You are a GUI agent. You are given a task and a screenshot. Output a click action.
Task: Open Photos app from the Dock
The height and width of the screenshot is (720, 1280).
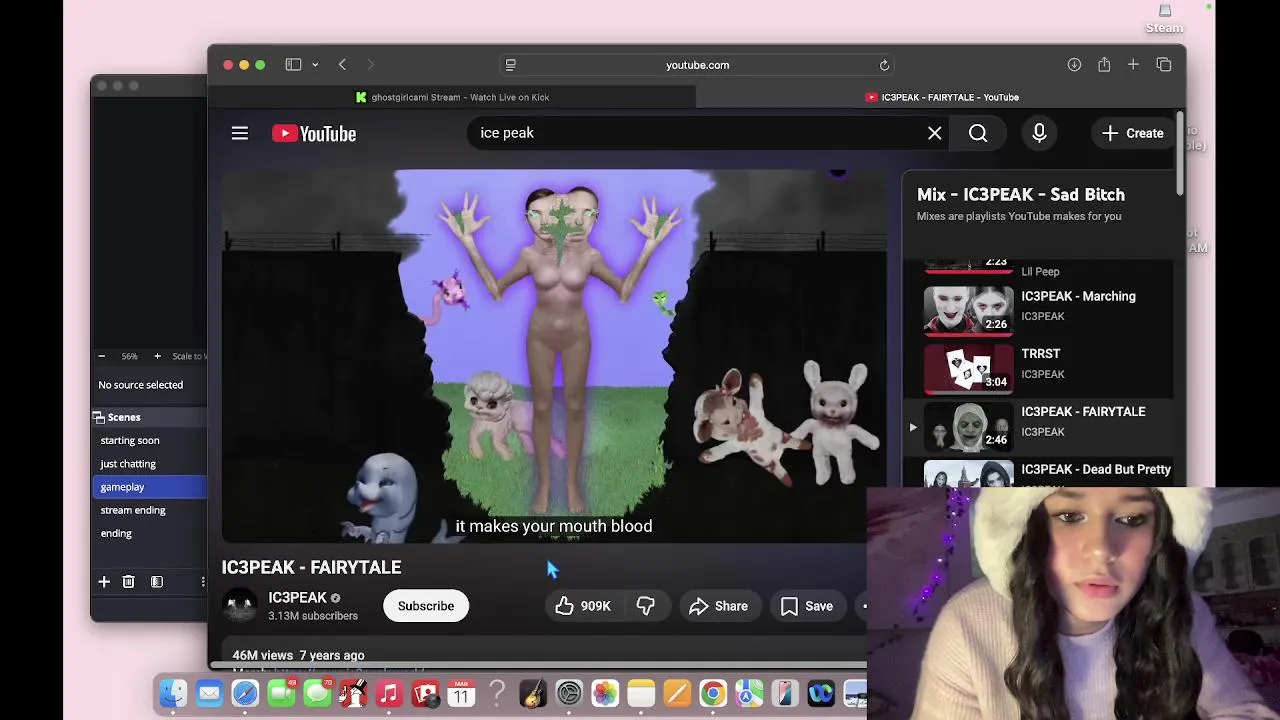pos(605,693)
